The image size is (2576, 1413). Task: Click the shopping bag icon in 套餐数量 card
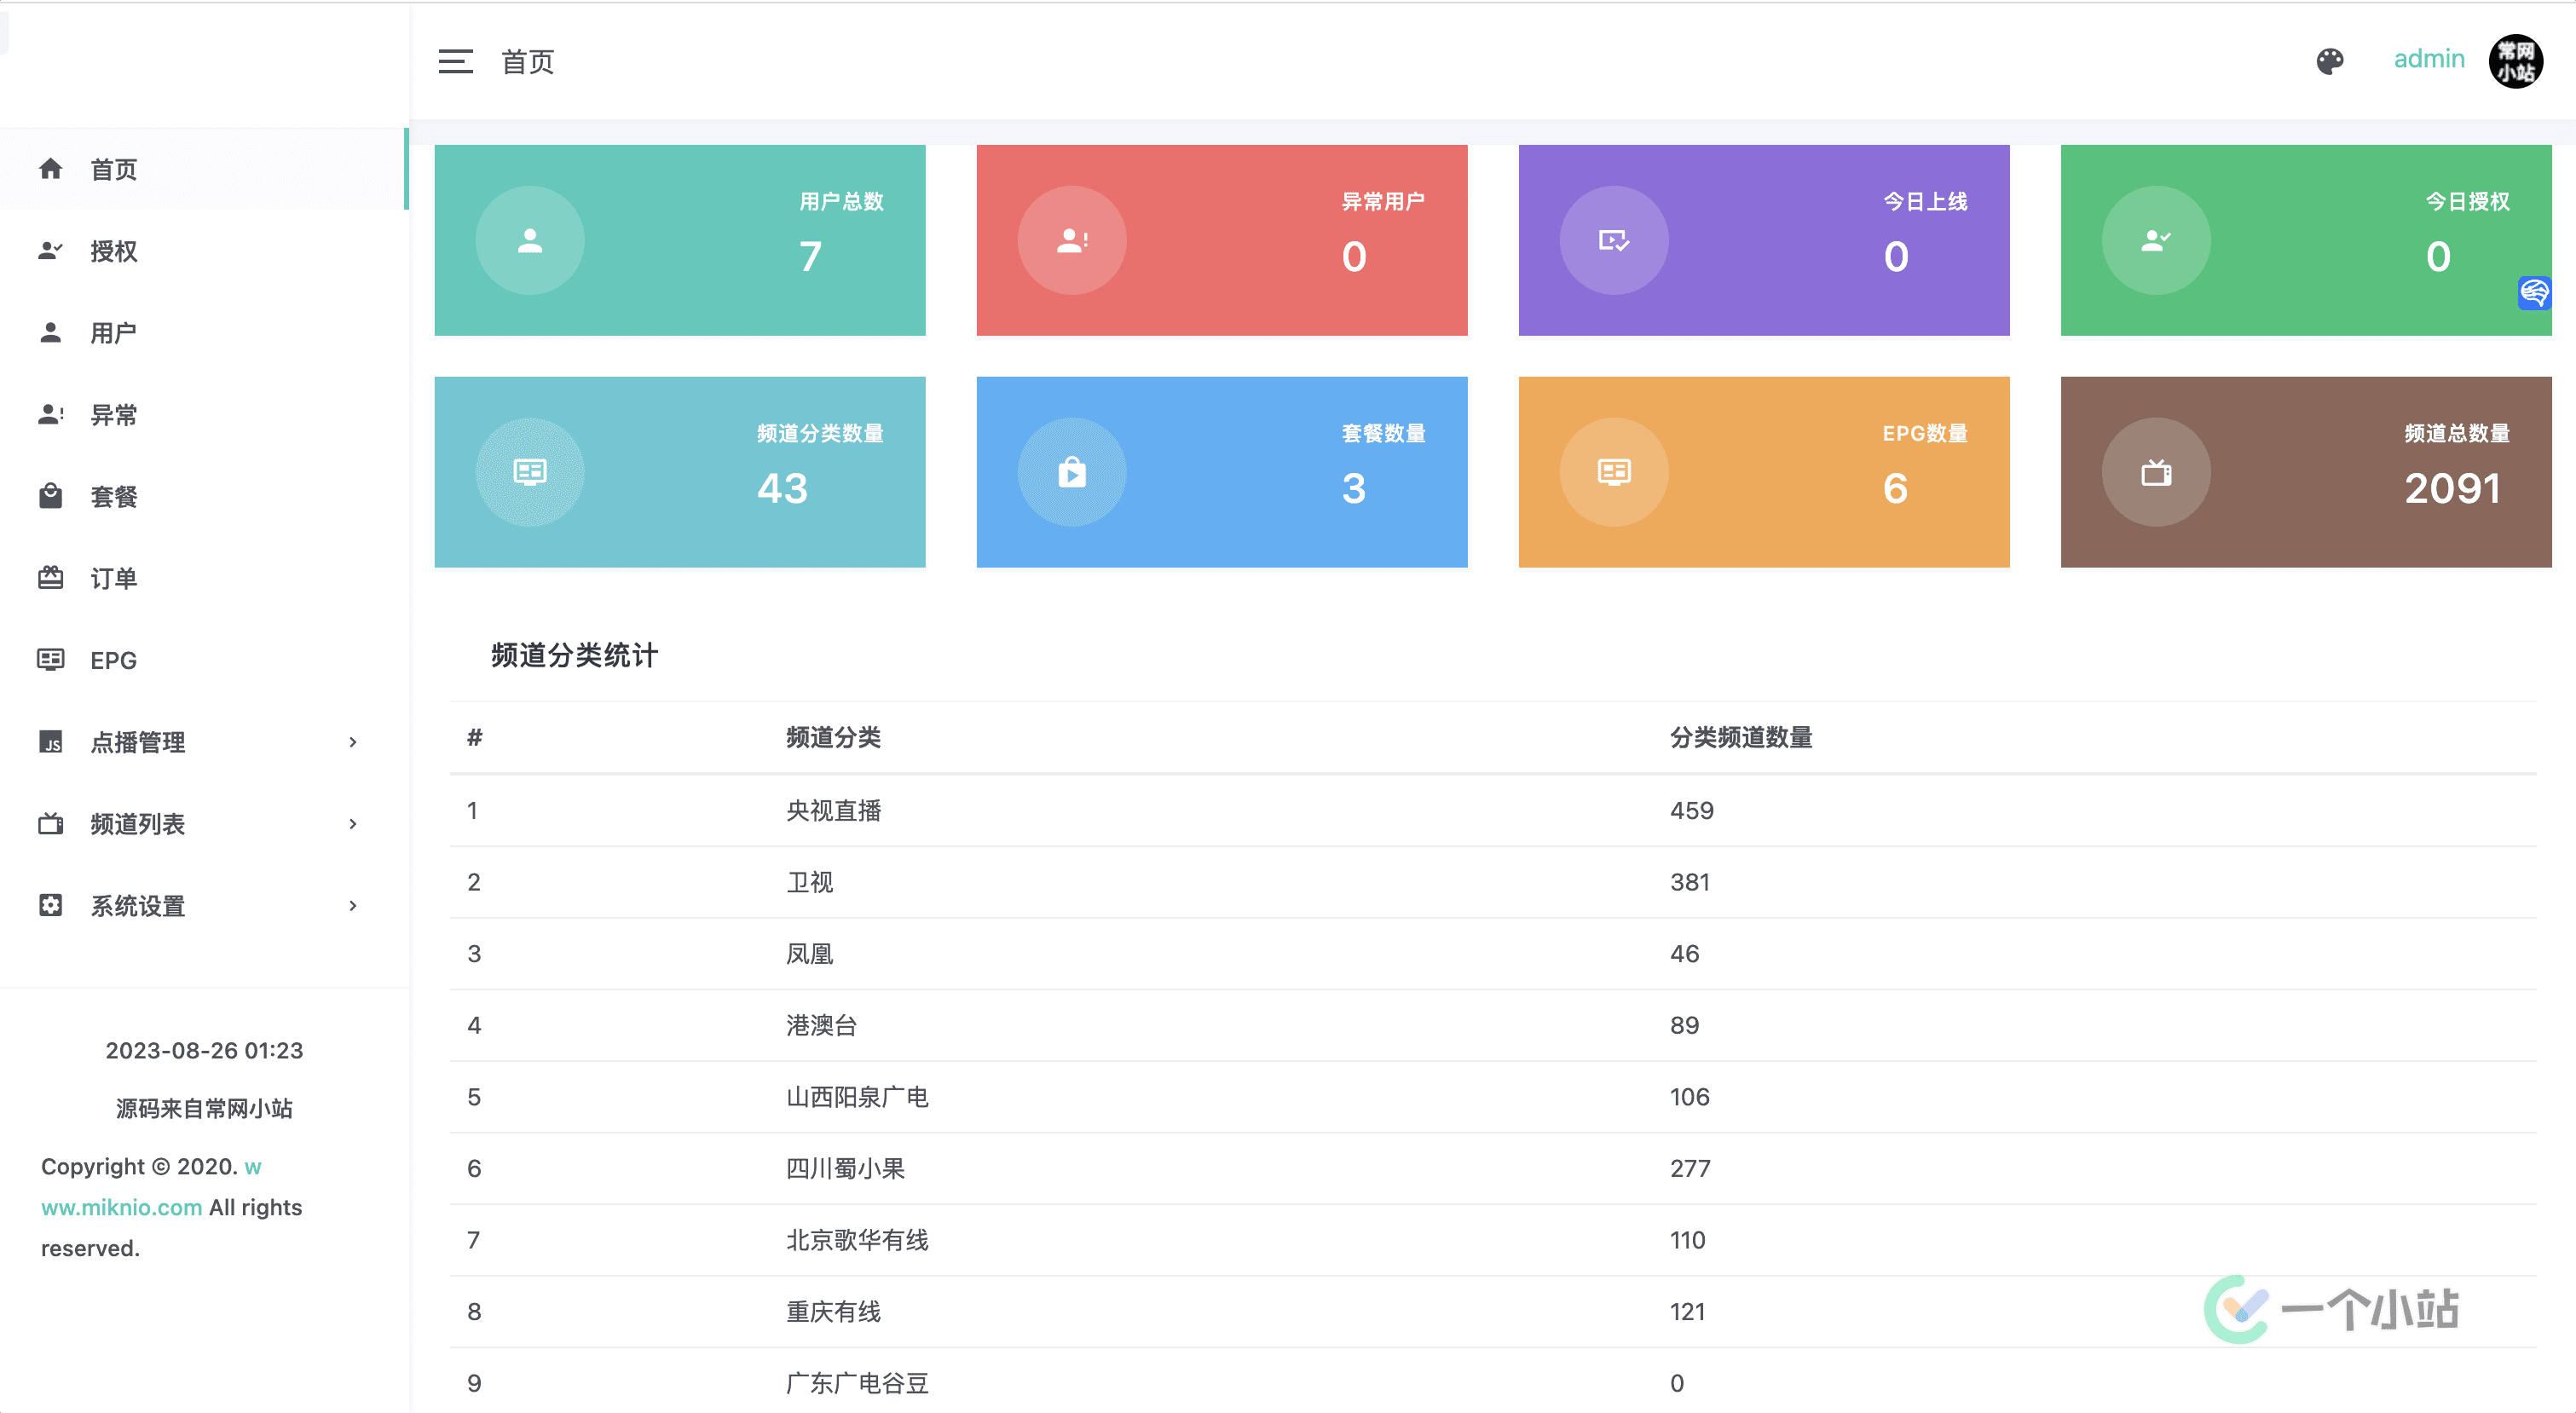(1072, 472)
